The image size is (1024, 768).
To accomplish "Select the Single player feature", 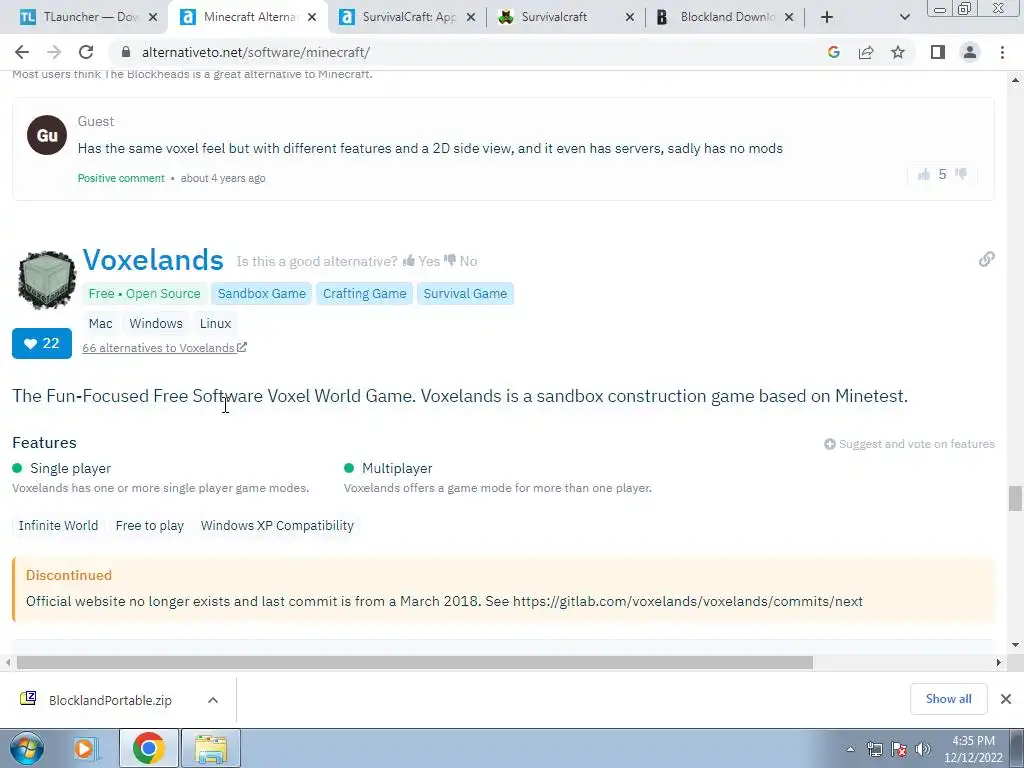I will 71,468.
